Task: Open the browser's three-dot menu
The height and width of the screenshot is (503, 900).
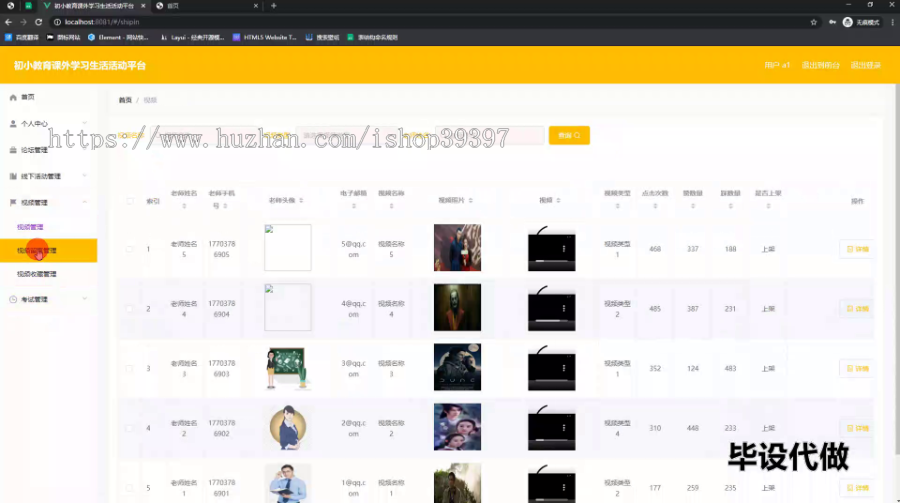Action: click(893, 22)
